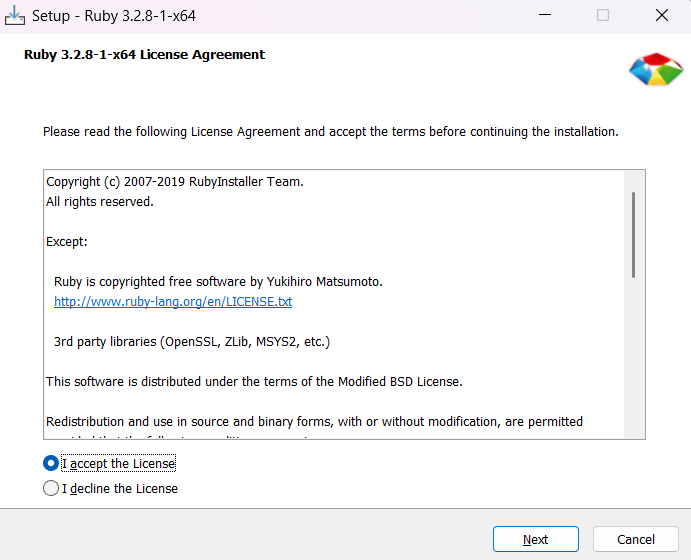Viewport: 691px width, 560px height.
Task: Click the Setup installer icon in title bar
Action: coord(15,16)
